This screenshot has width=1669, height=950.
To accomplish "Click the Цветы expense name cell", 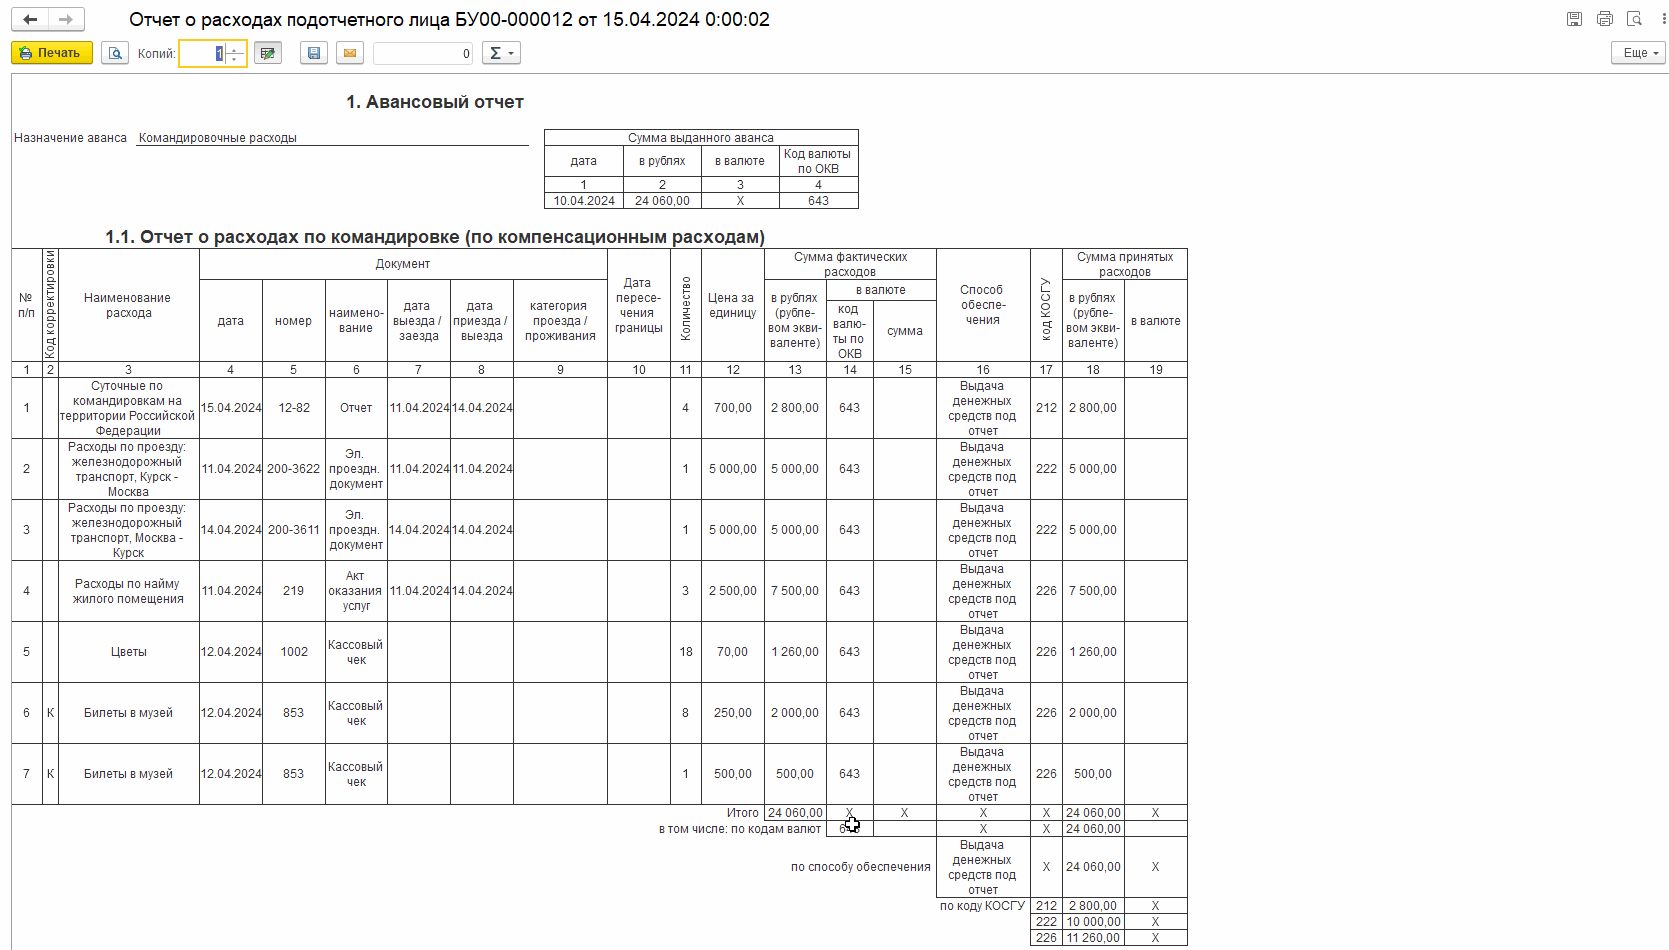I will coord(128,652).
